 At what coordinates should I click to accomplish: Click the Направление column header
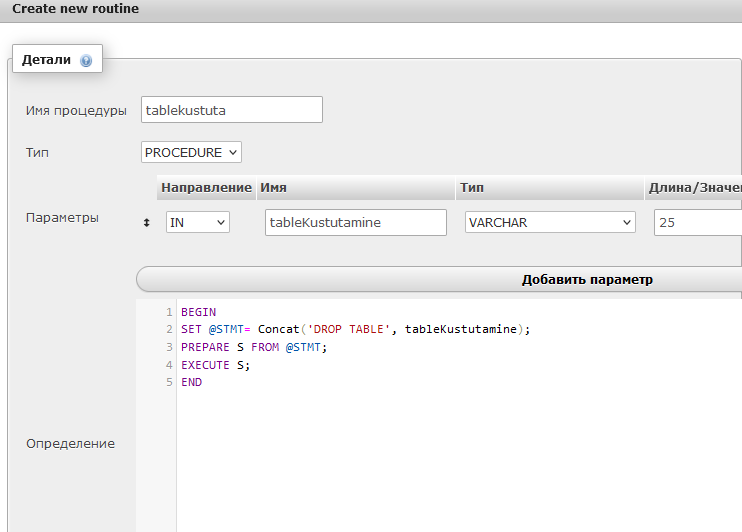pyautogui.click(x=206, y=188)
